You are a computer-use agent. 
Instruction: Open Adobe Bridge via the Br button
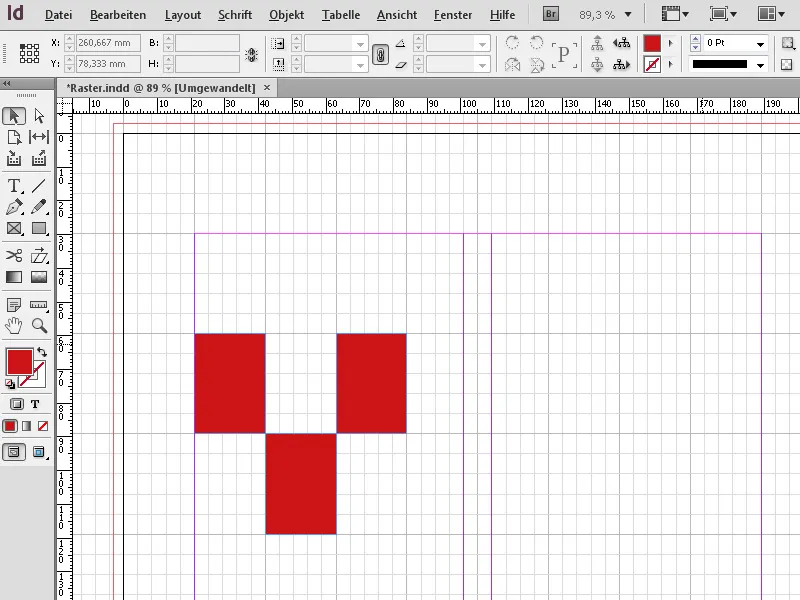pos(549,14)
